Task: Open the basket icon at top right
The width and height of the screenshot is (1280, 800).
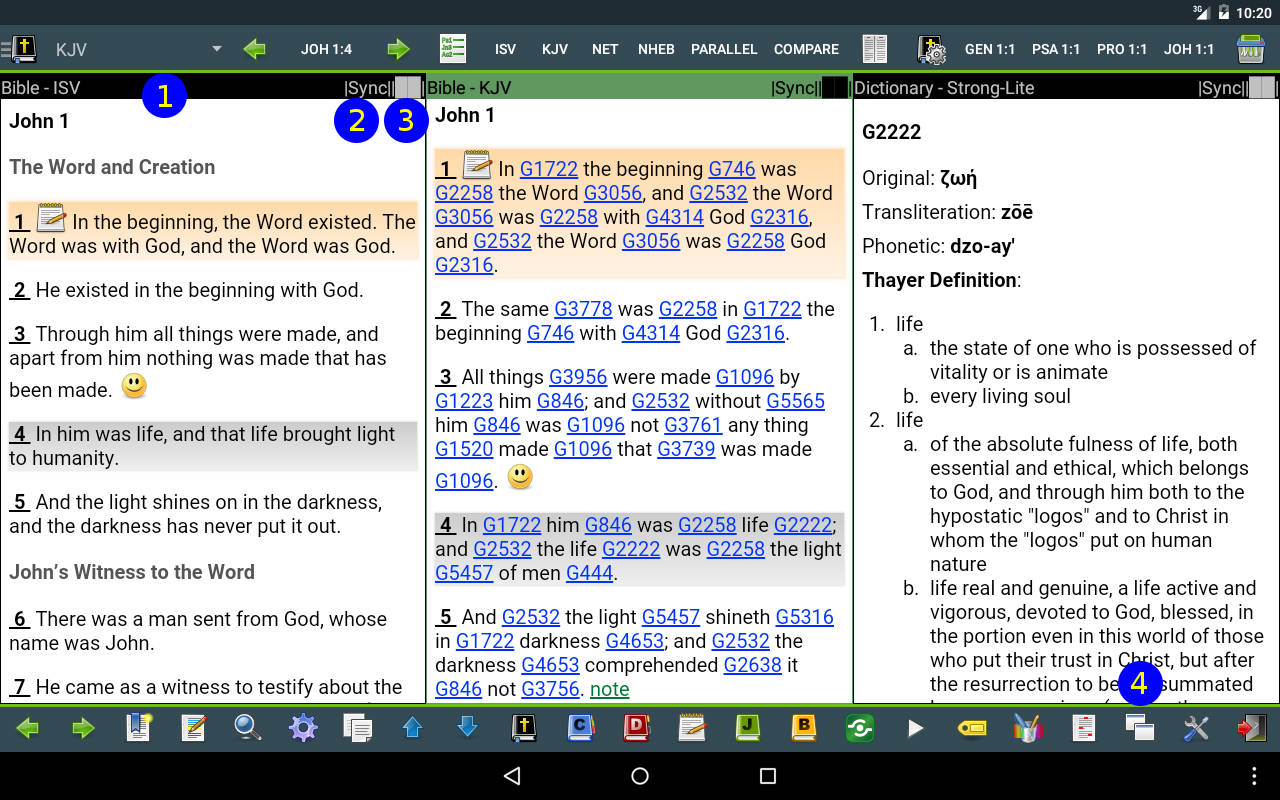Action: click(1251, 49)
